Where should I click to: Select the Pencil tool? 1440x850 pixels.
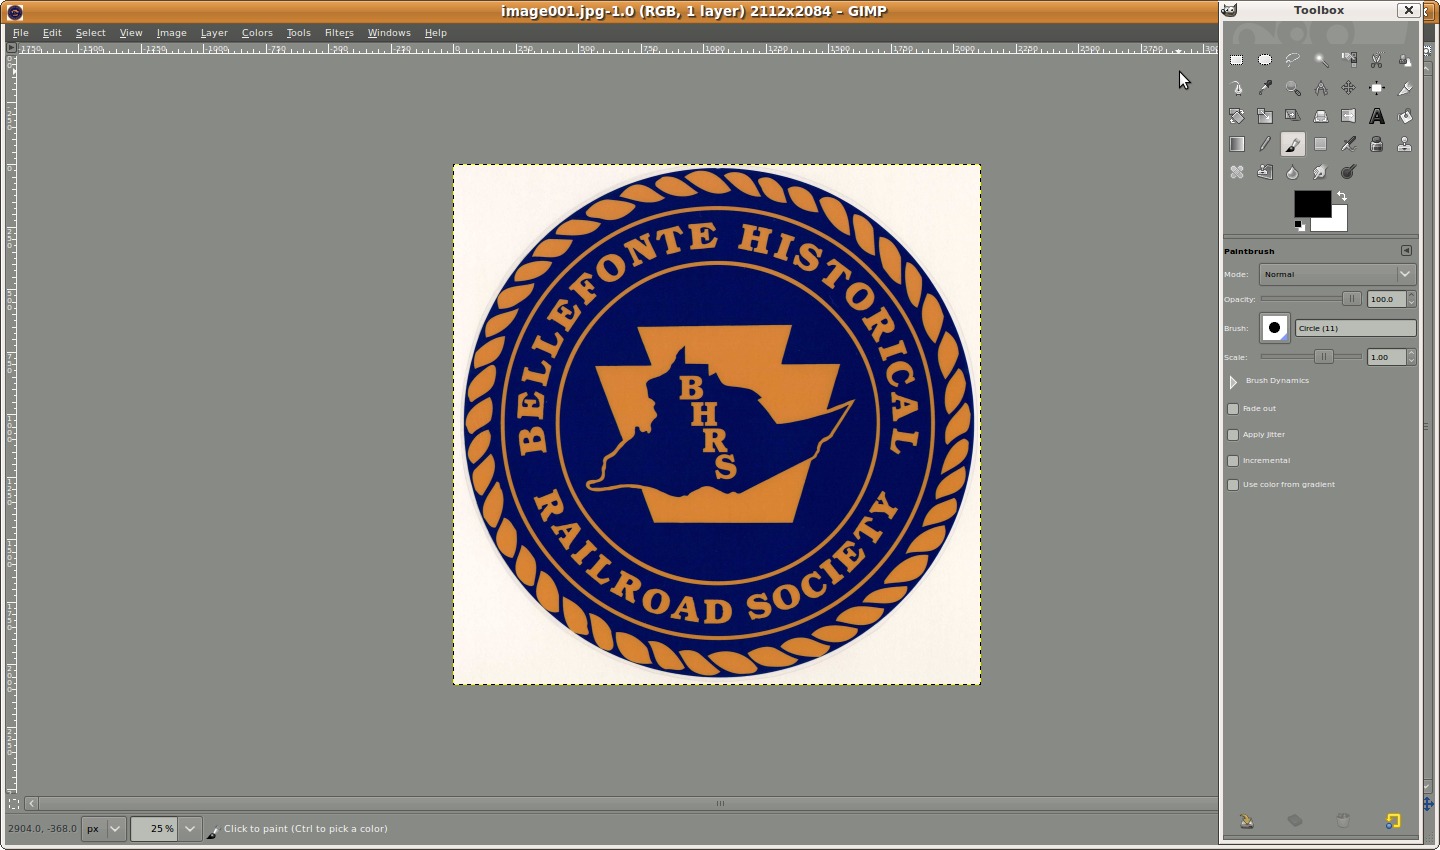[x=1265, y=144]
